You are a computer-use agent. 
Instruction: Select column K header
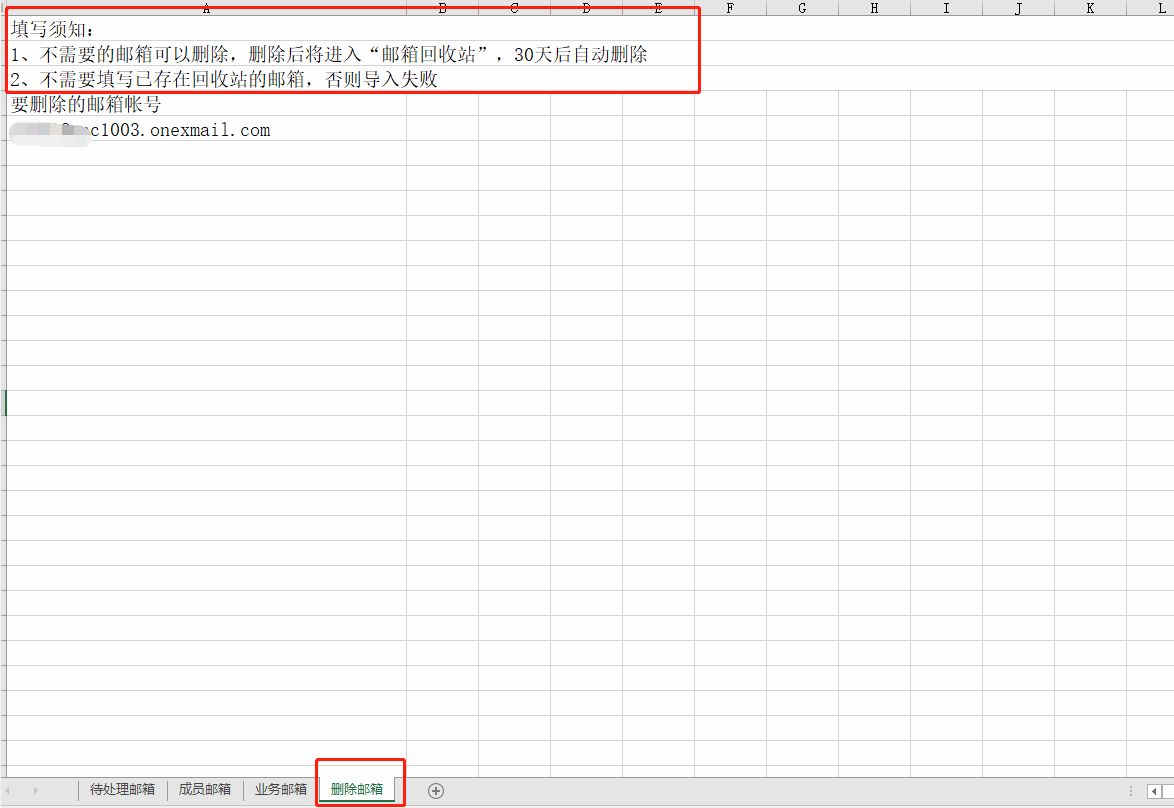[1090, 8]
